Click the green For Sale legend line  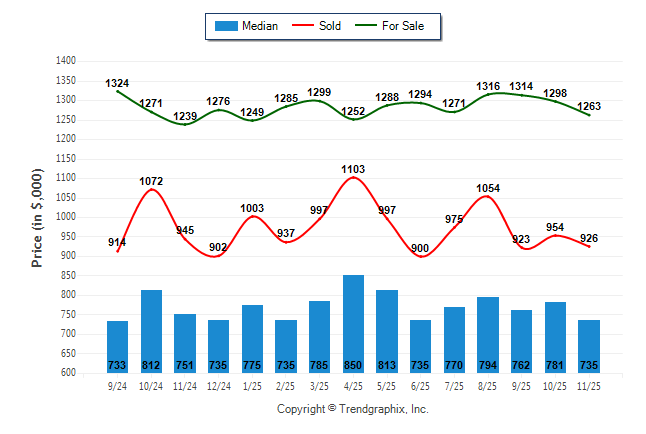[x=364, y=26]
